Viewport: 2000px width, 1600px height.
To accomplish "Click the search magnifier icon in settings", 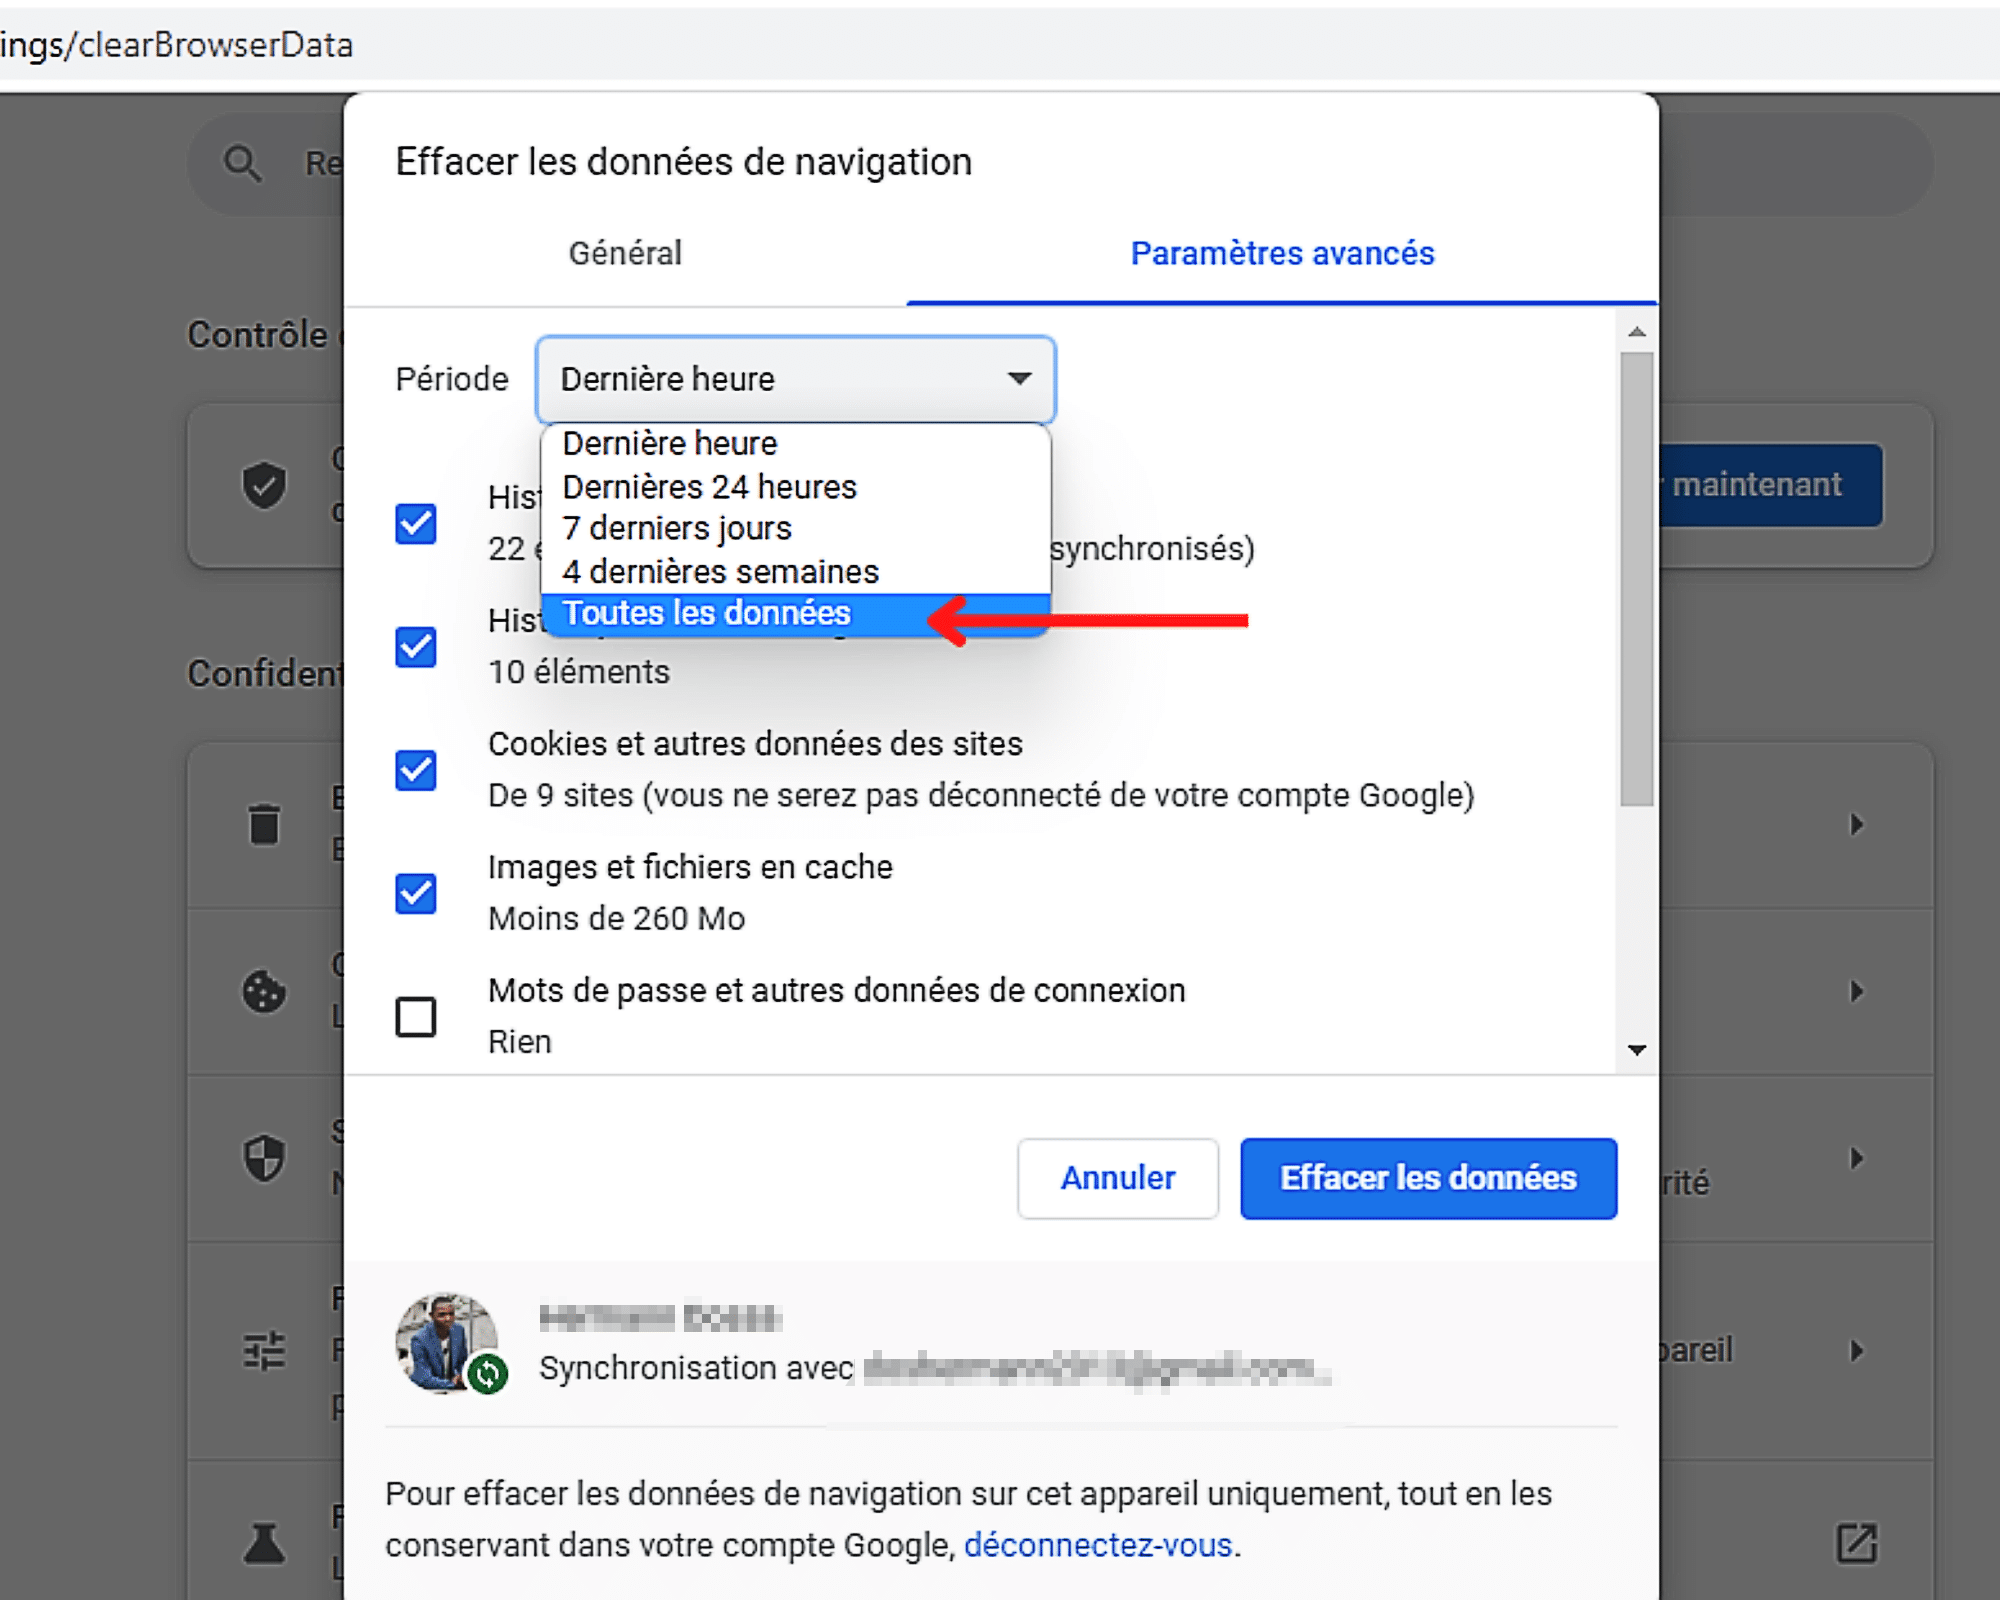I will (x=242, y=162).
